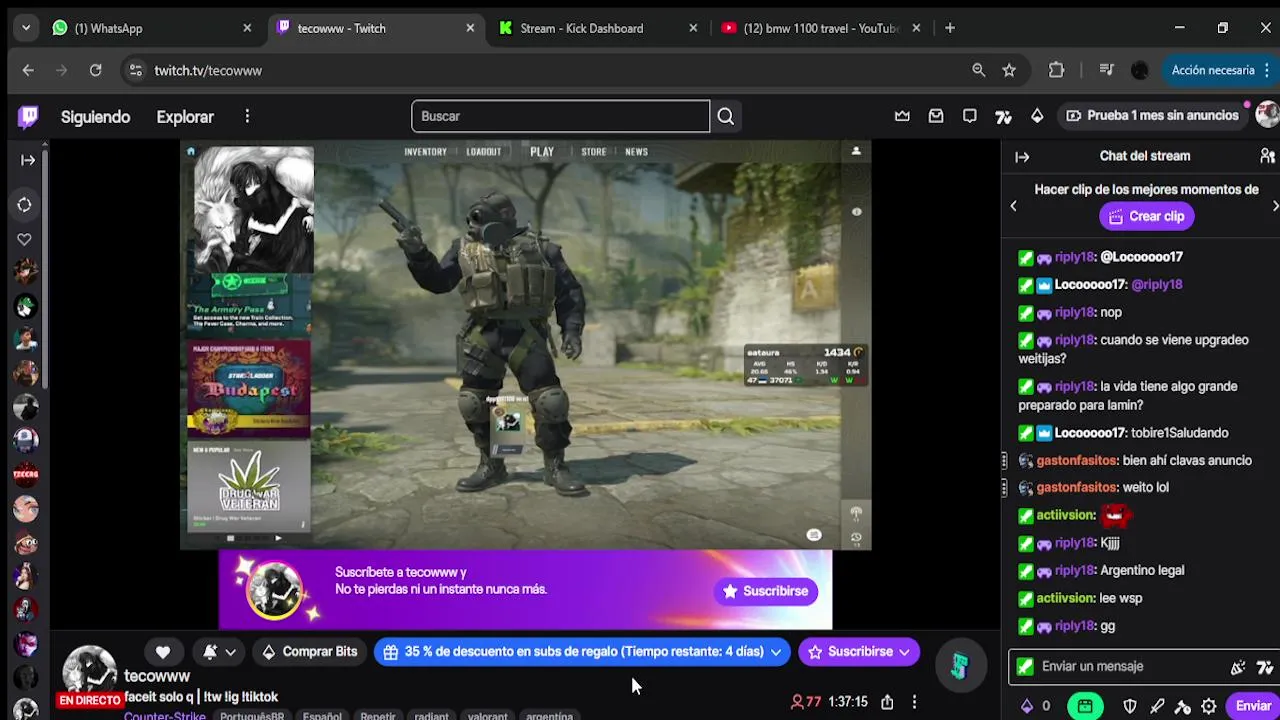Open whispers speech bubble icon

pos(970,116)
